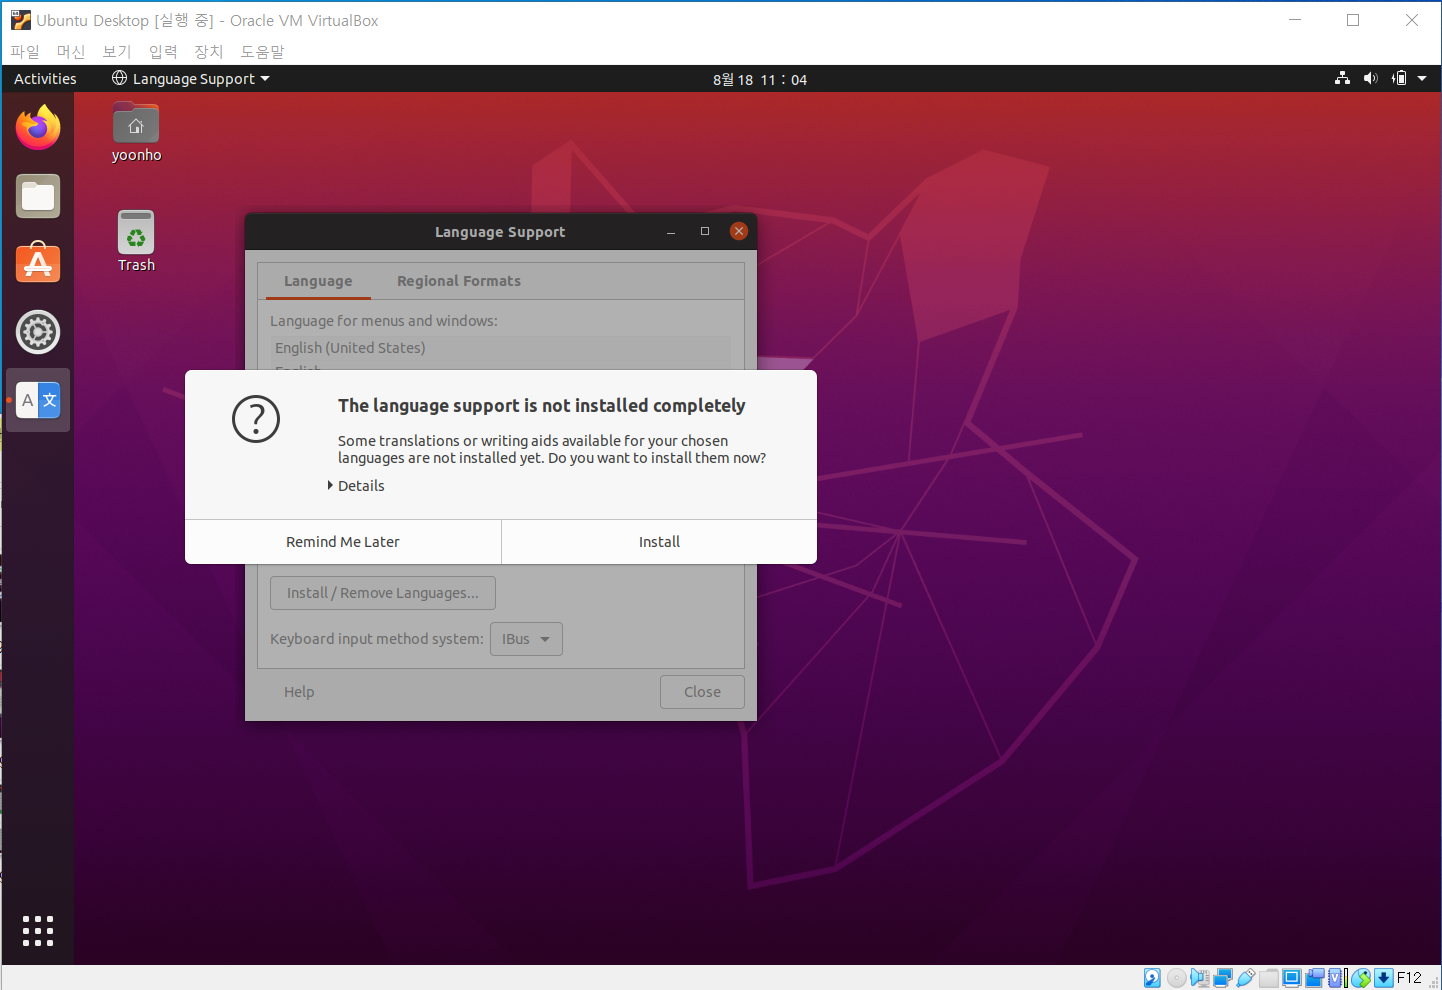Expand the Details disclosure triangle
The width and height of the screenshot is (1442, 990).
[x=330, y=485]
